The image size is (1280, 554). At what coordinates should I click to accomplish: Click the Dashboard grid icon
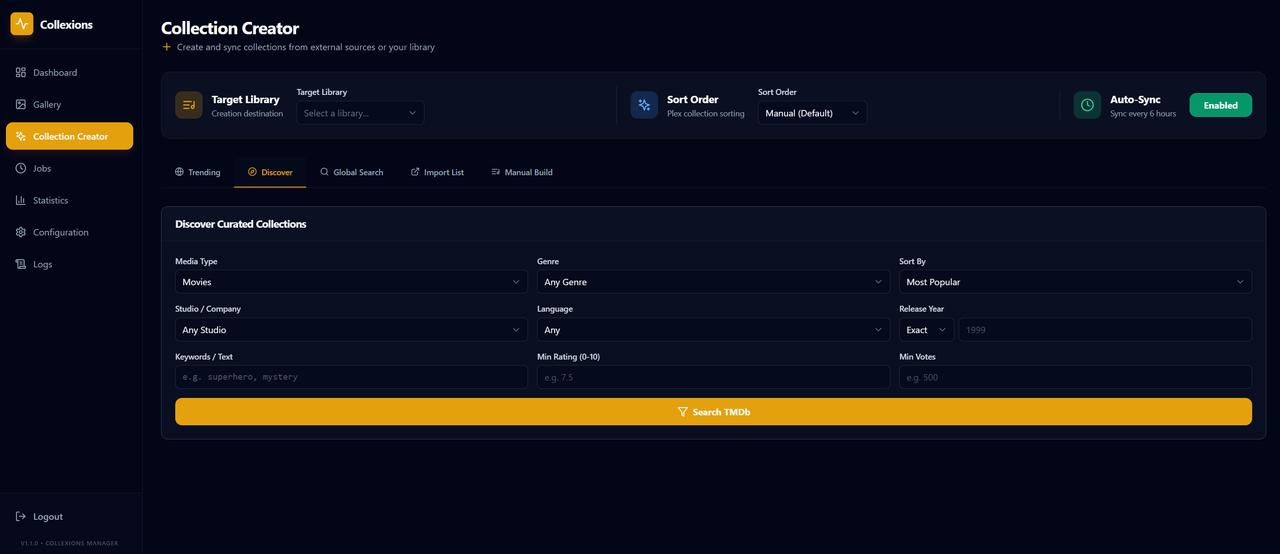tap(21, 73)
